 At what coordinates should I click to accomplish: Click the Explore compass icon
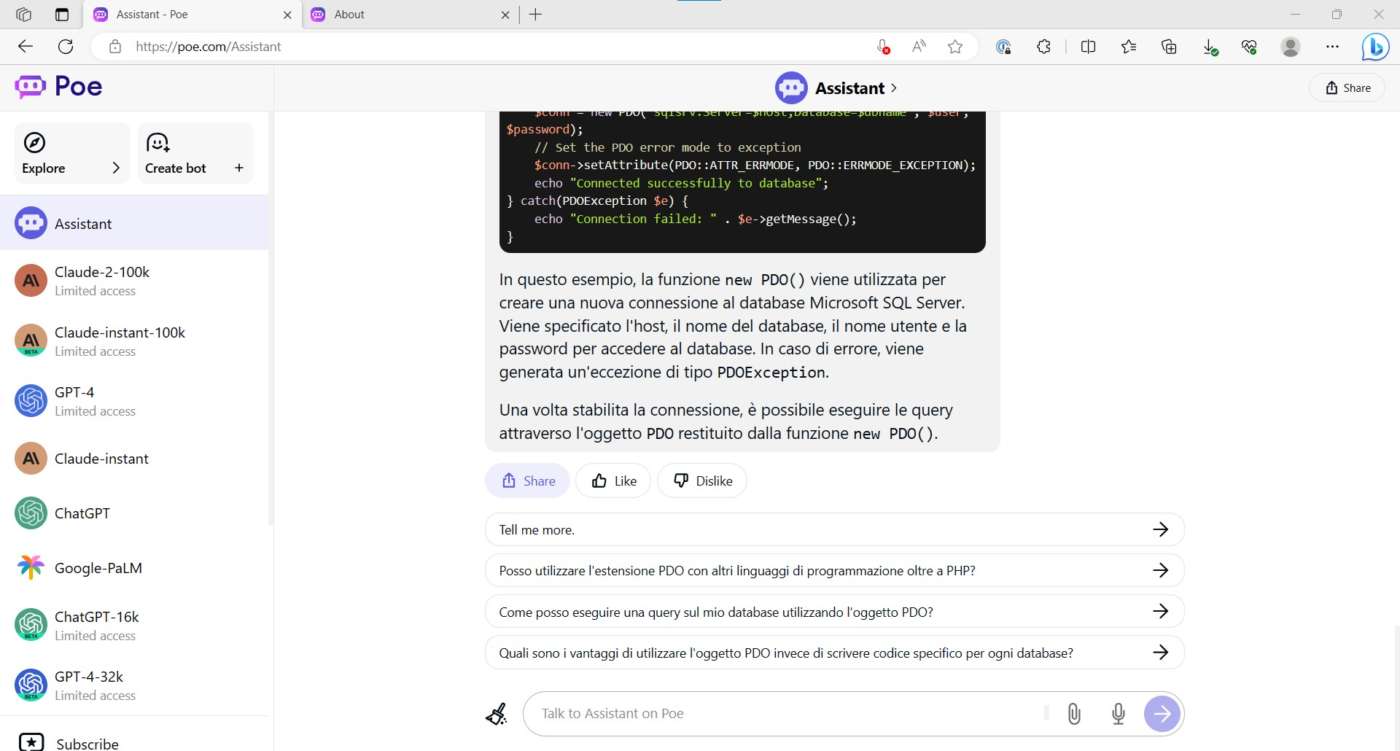[34, 142]
